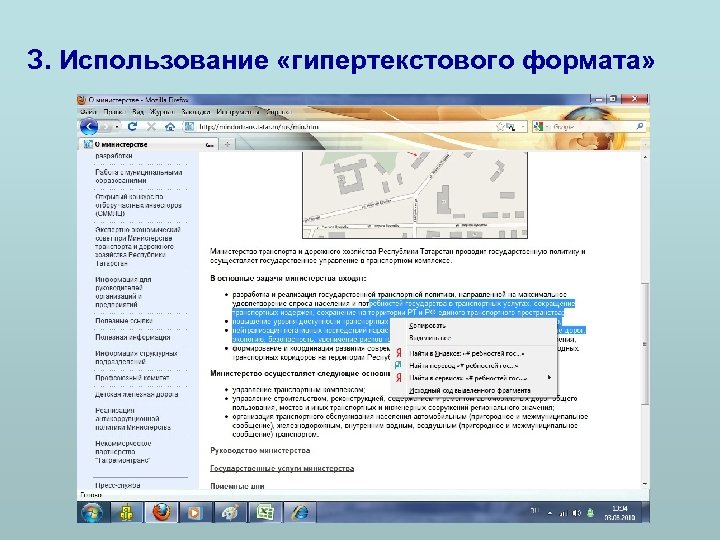Click the Stop loading X icon
Viewport: 720px width, 540px height.
[x=151, y=126]
